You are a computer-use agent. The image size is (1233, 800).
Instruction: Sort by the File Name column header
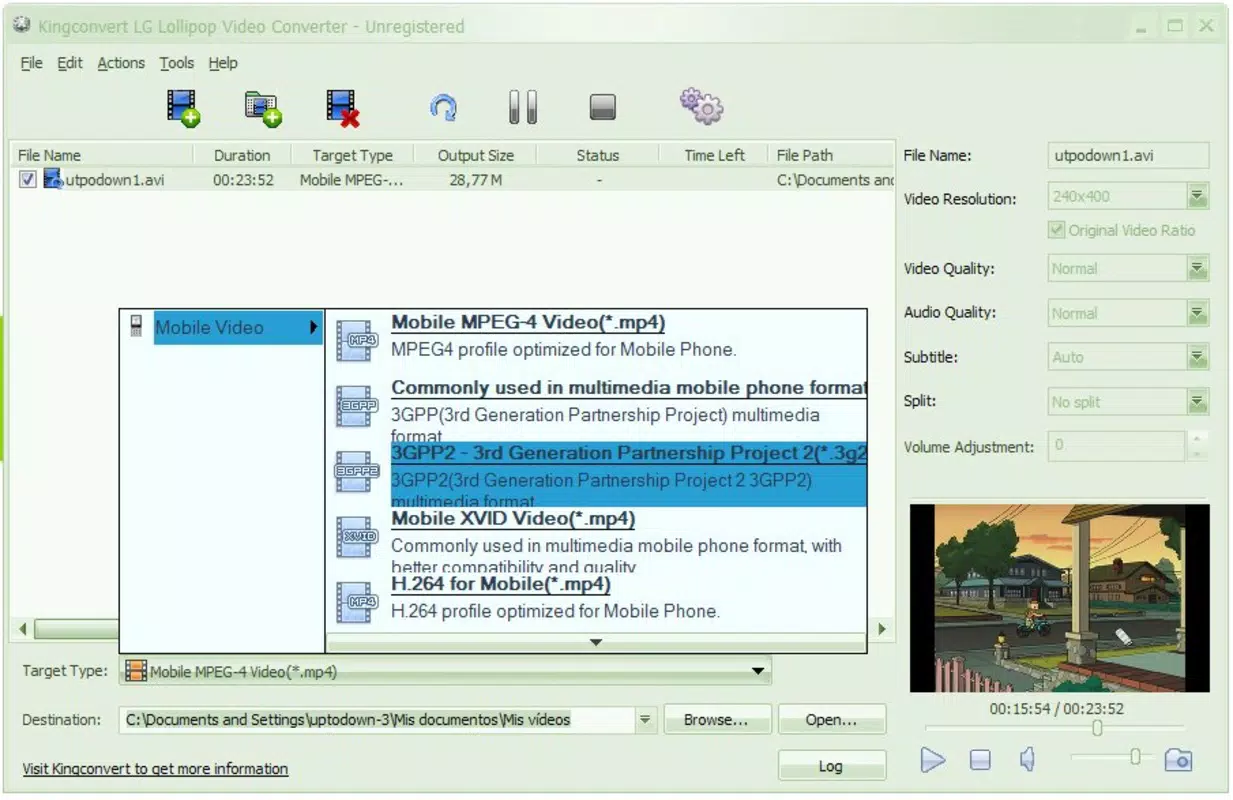tap(101, 155)
